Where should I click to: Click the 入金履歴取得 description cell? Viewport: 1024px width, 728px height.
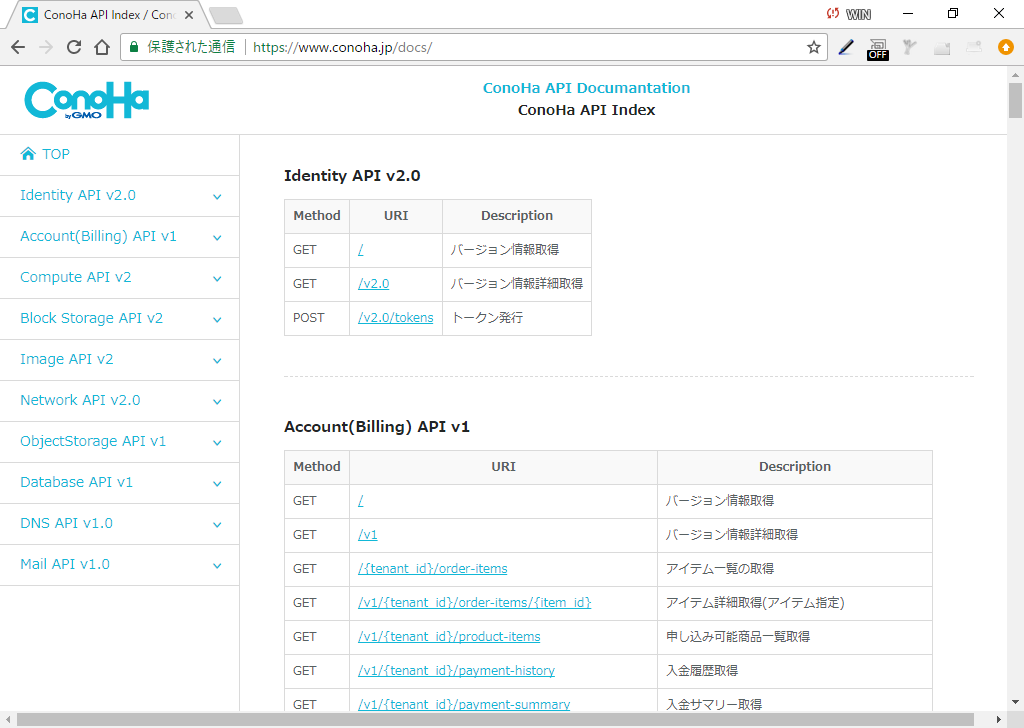click(794, 671)
